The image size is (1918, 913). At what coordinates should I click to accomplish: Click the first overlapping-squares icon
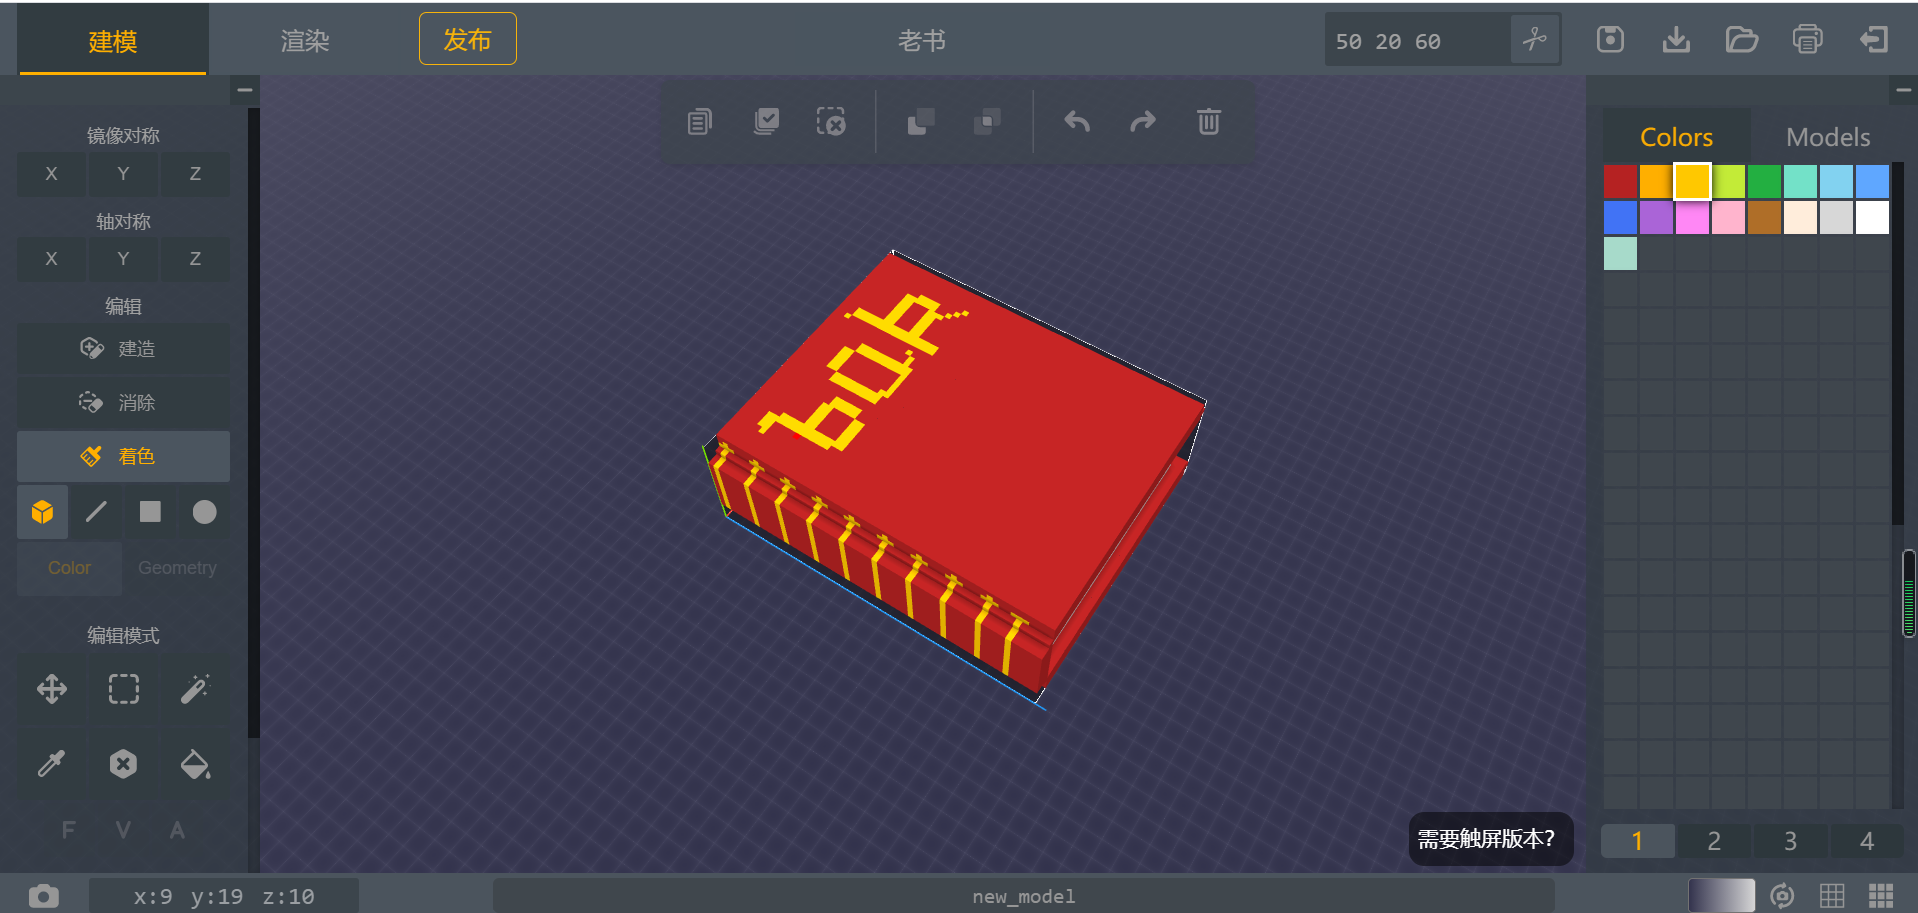click(x=920, y=122)
